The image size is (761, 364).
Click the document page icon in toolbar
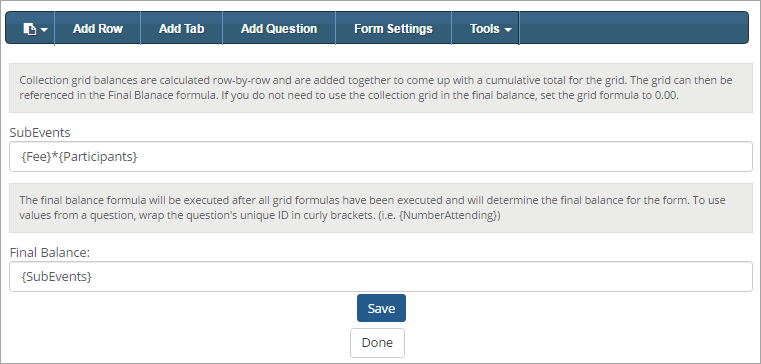click(30, 29)
